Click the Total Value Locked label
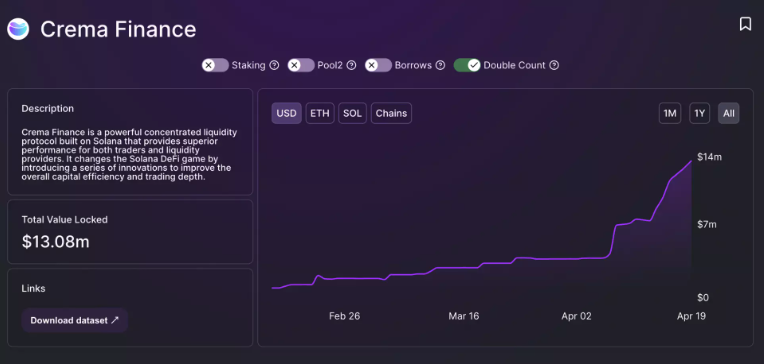Screen dimensions: 765x364 pos(64,220)
